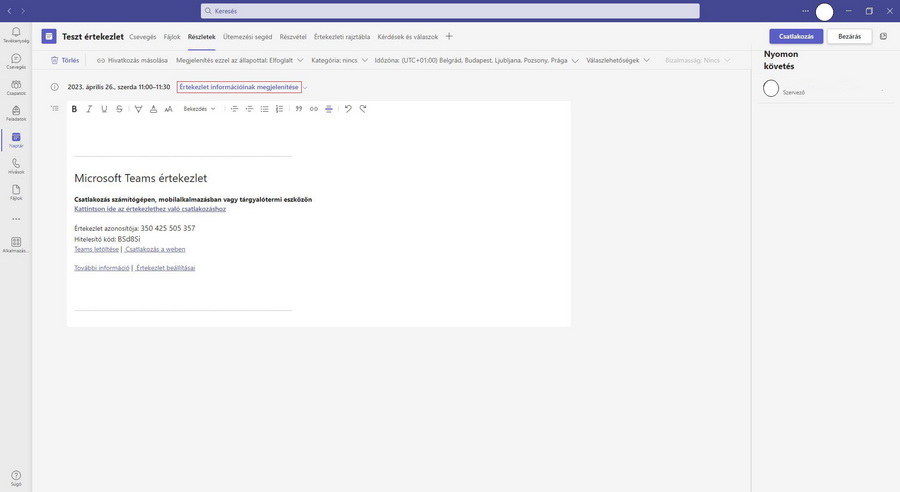Redo the last edit

[x=363, y=109]
